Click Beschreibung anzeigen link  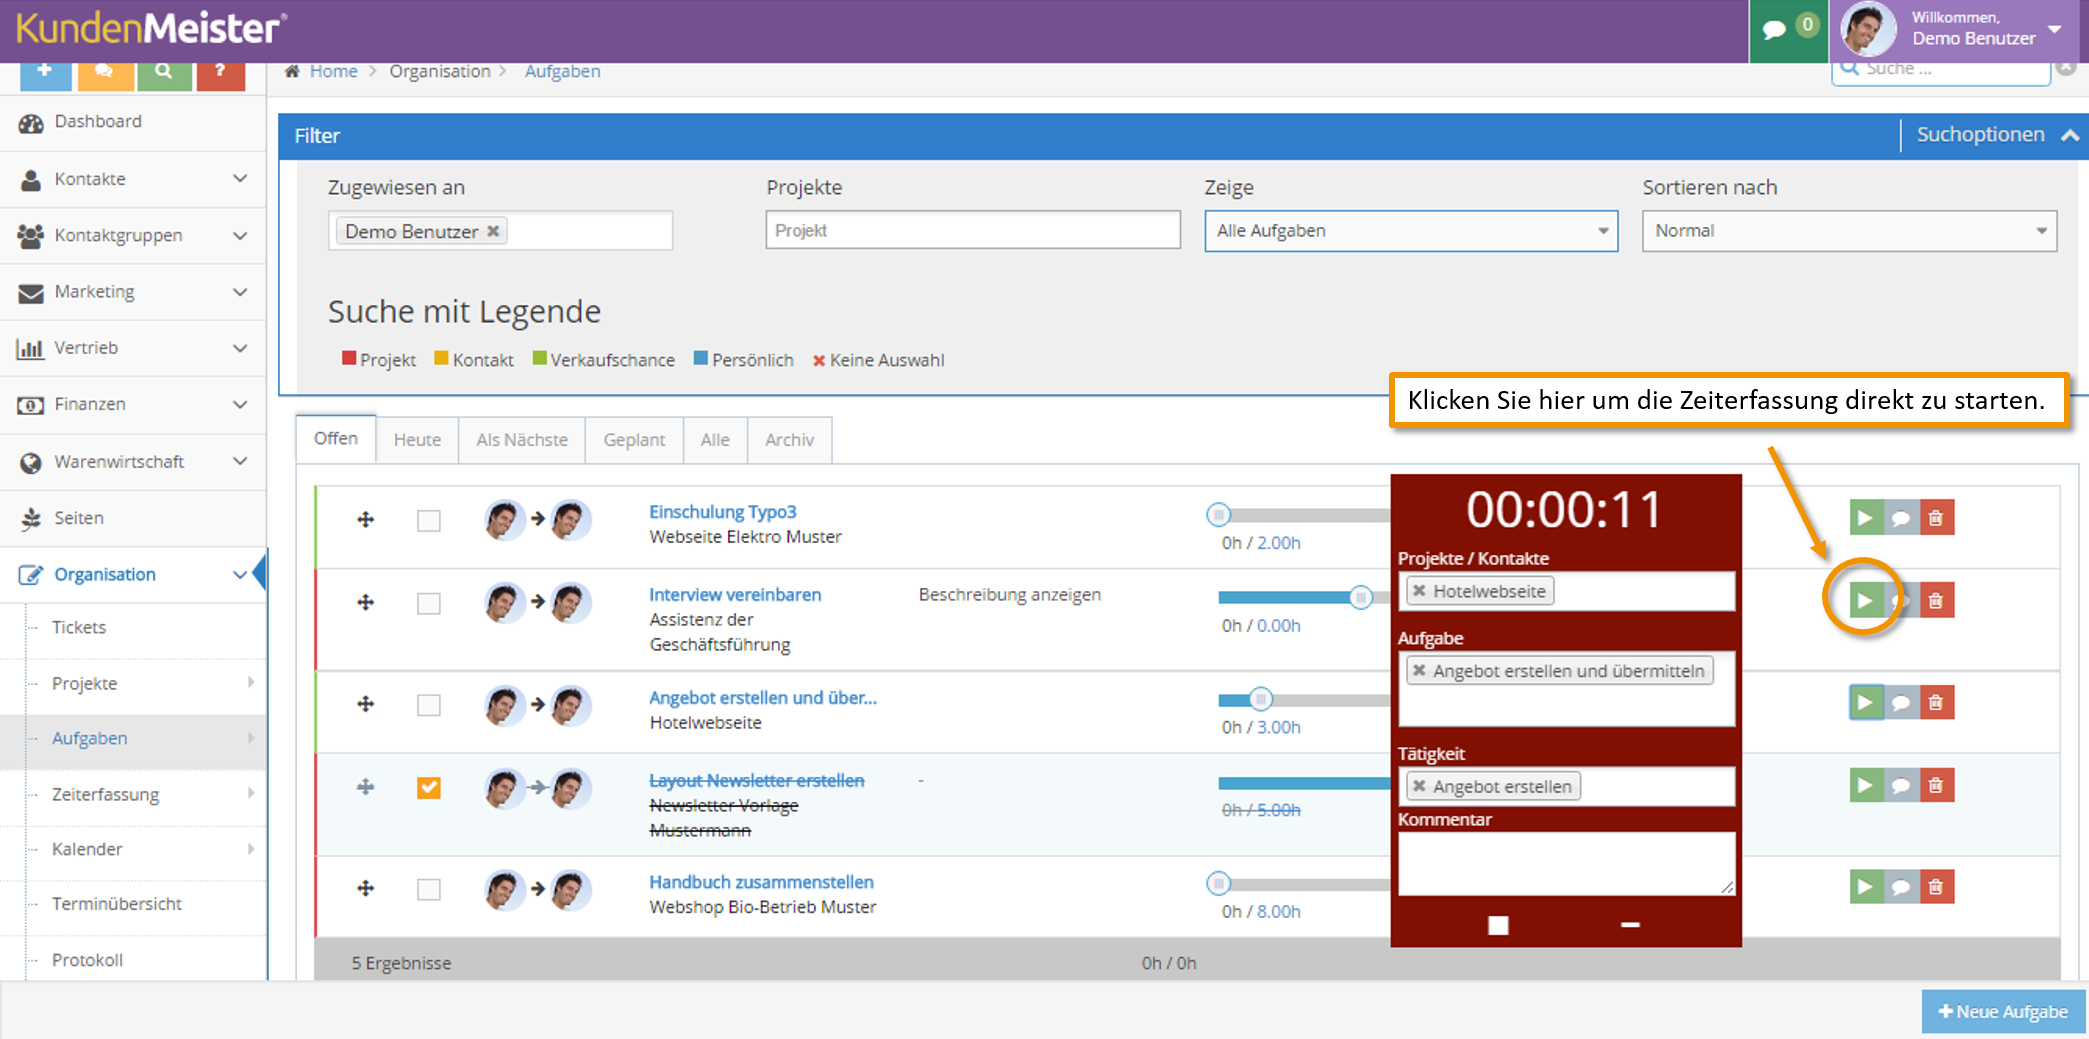(x=1010, y=595)
